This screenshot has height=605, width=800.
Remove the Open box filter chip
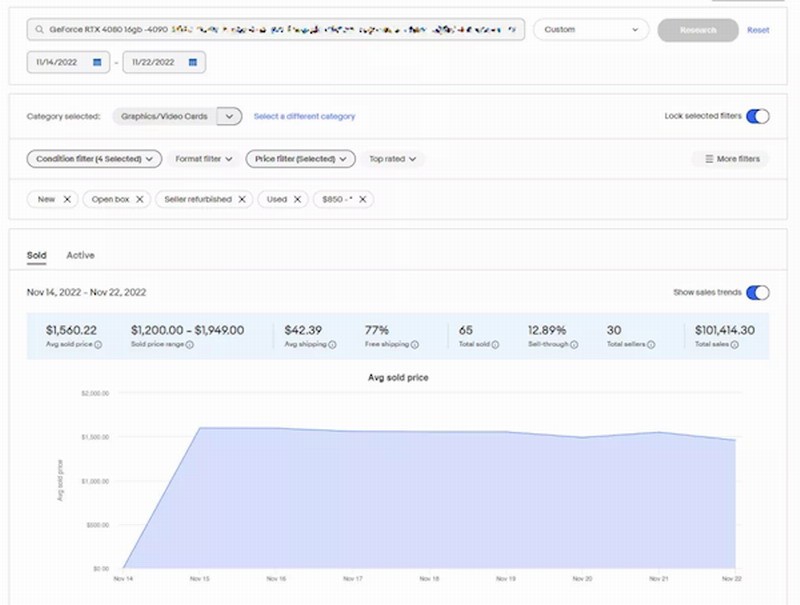[x=140, y=199]
